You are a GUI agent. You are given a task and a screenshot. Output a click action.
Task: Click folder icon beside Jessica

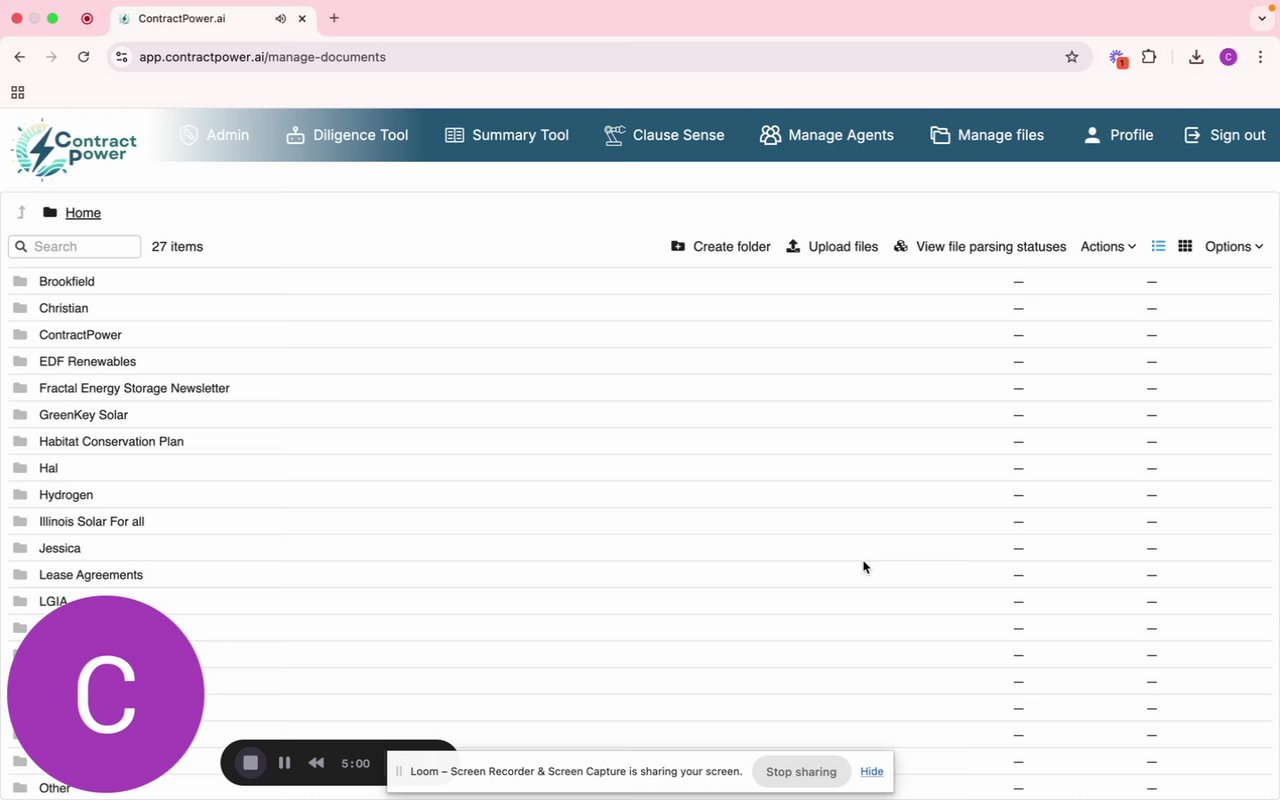pyautogui.click(x=20, y=547)
